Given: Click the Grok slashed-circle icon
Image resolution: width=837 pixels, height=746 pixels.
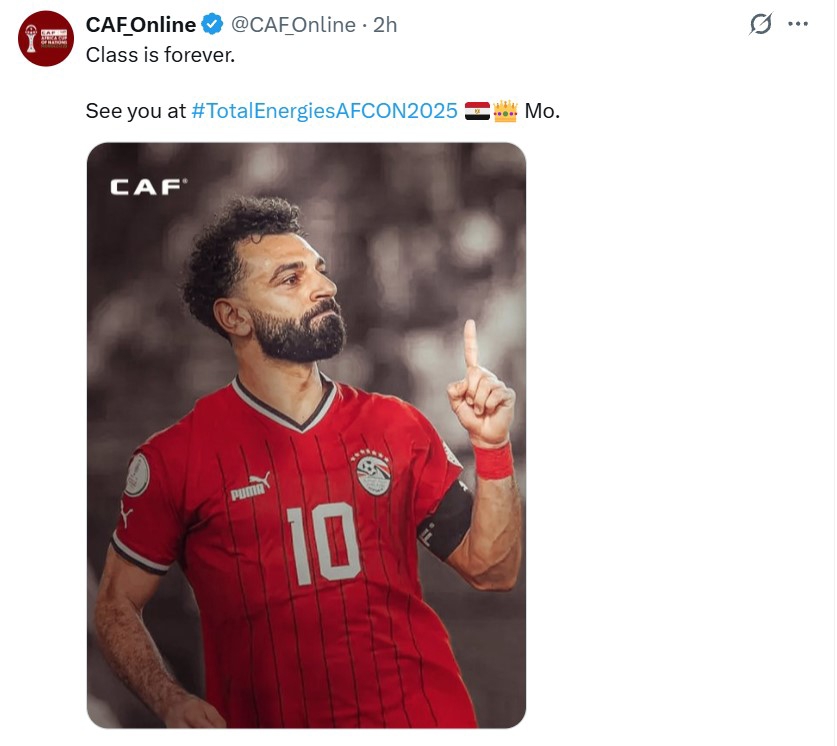Looking at the screenshot, I should coord(761,25).
